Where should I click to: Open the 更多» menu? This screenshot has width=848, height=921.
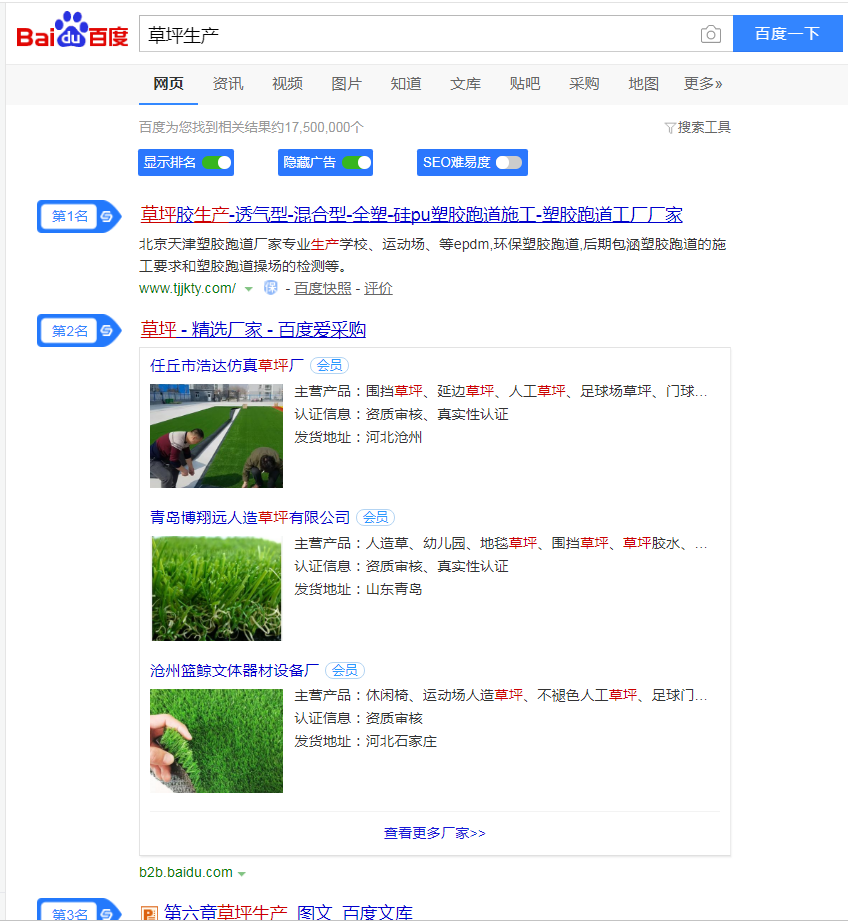tap(702, 83)
